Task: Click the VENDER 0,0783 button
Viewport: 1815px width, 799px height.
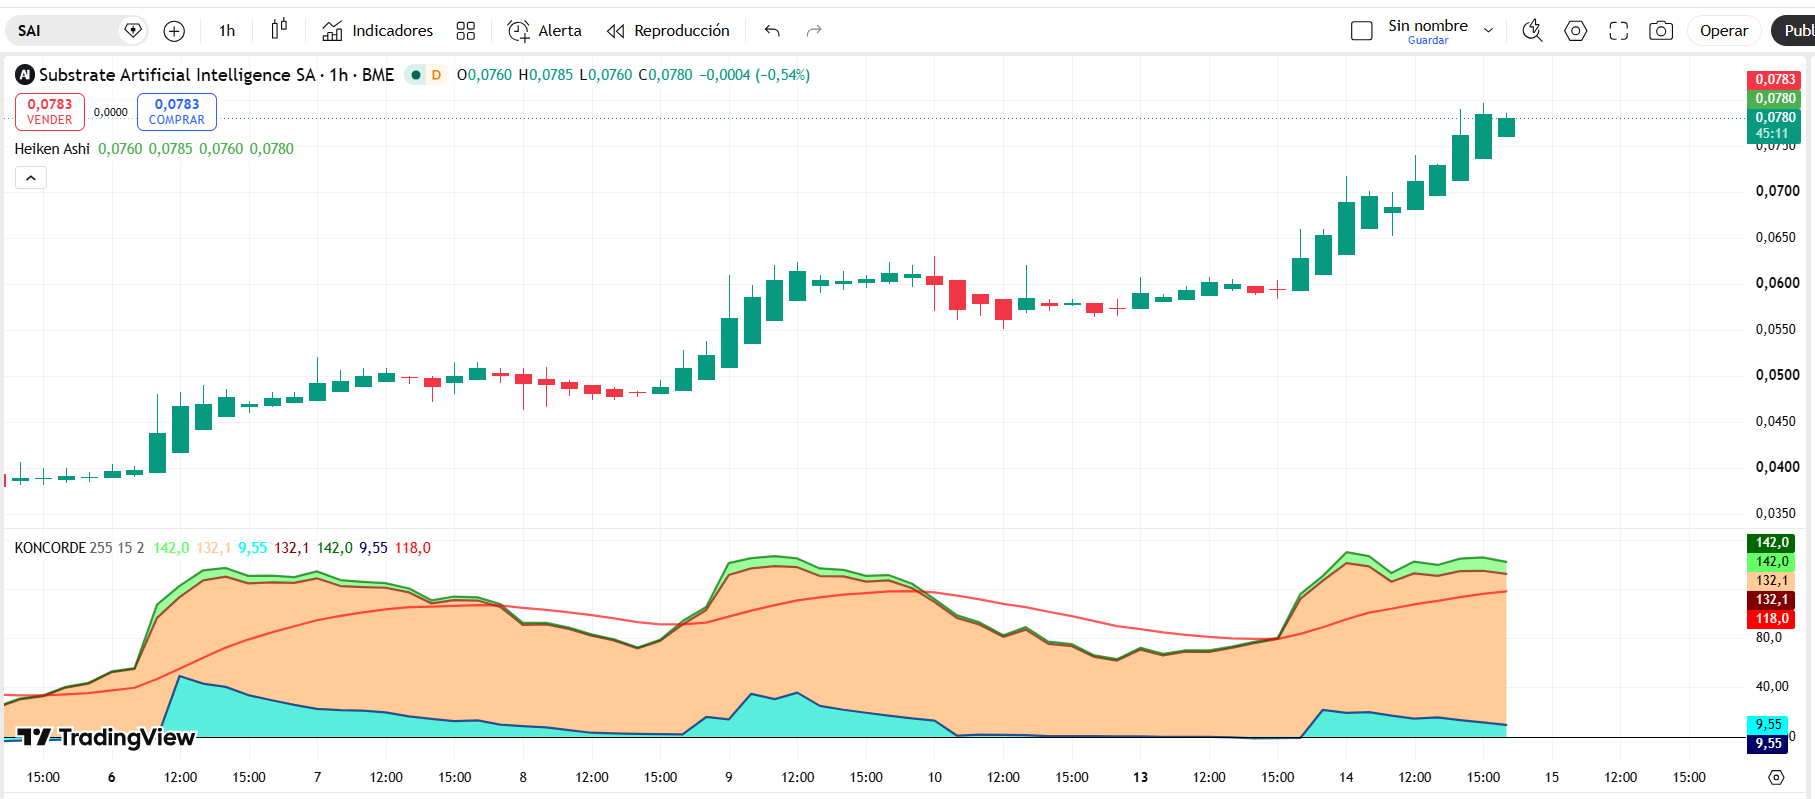Action: [x=50, y=111]
